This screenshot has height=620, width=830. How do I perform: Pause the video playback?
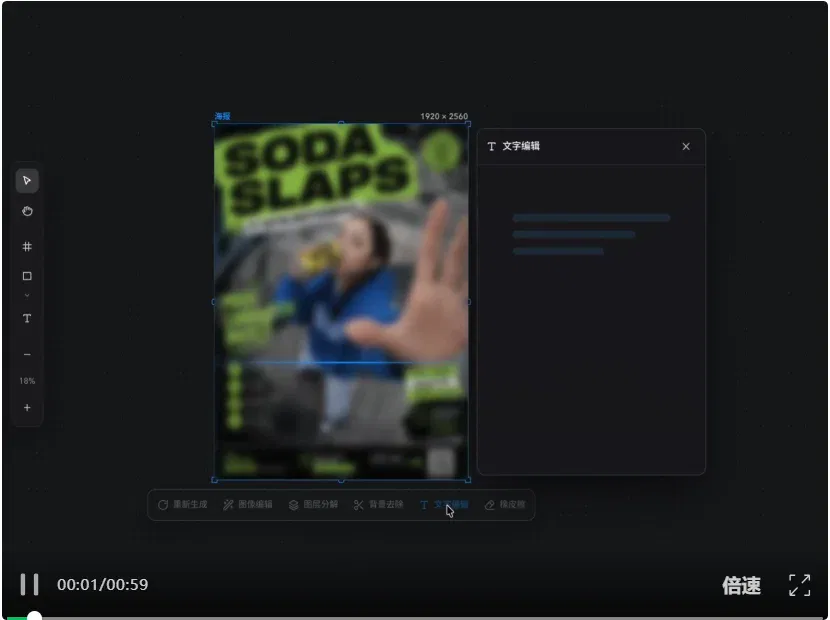coord(29,585)
